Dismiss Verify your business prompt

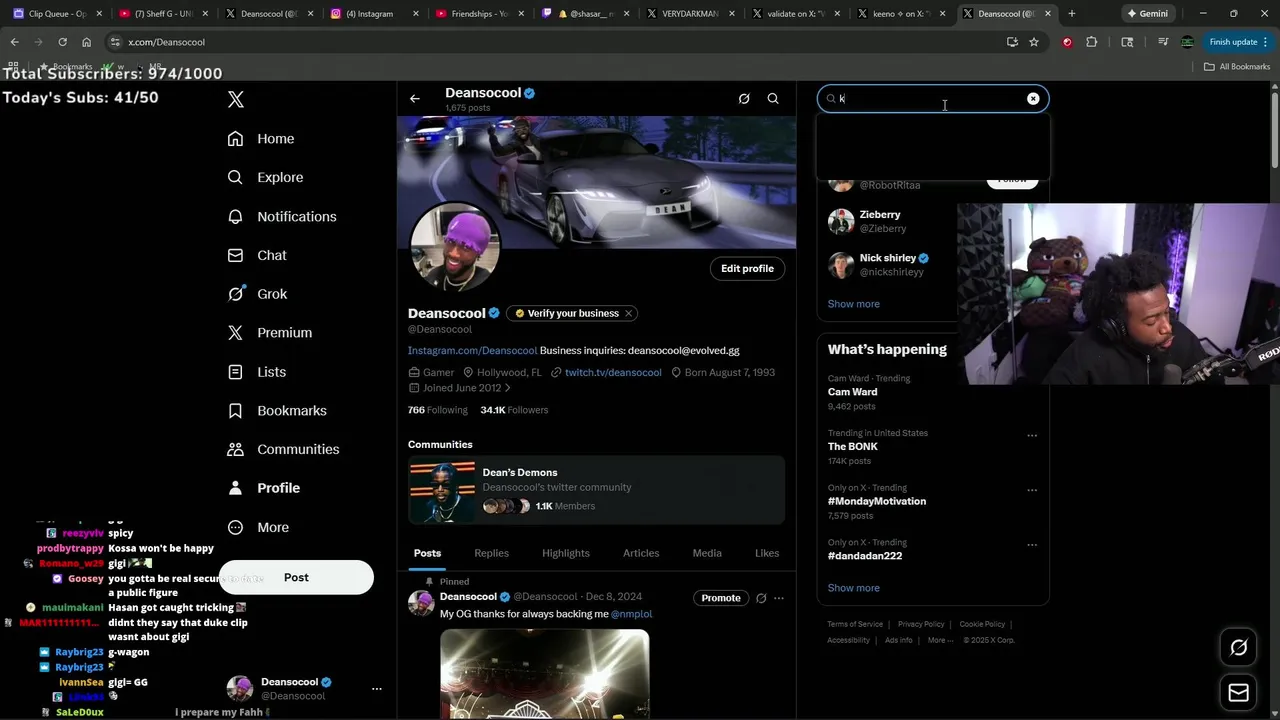pos(629,313)
